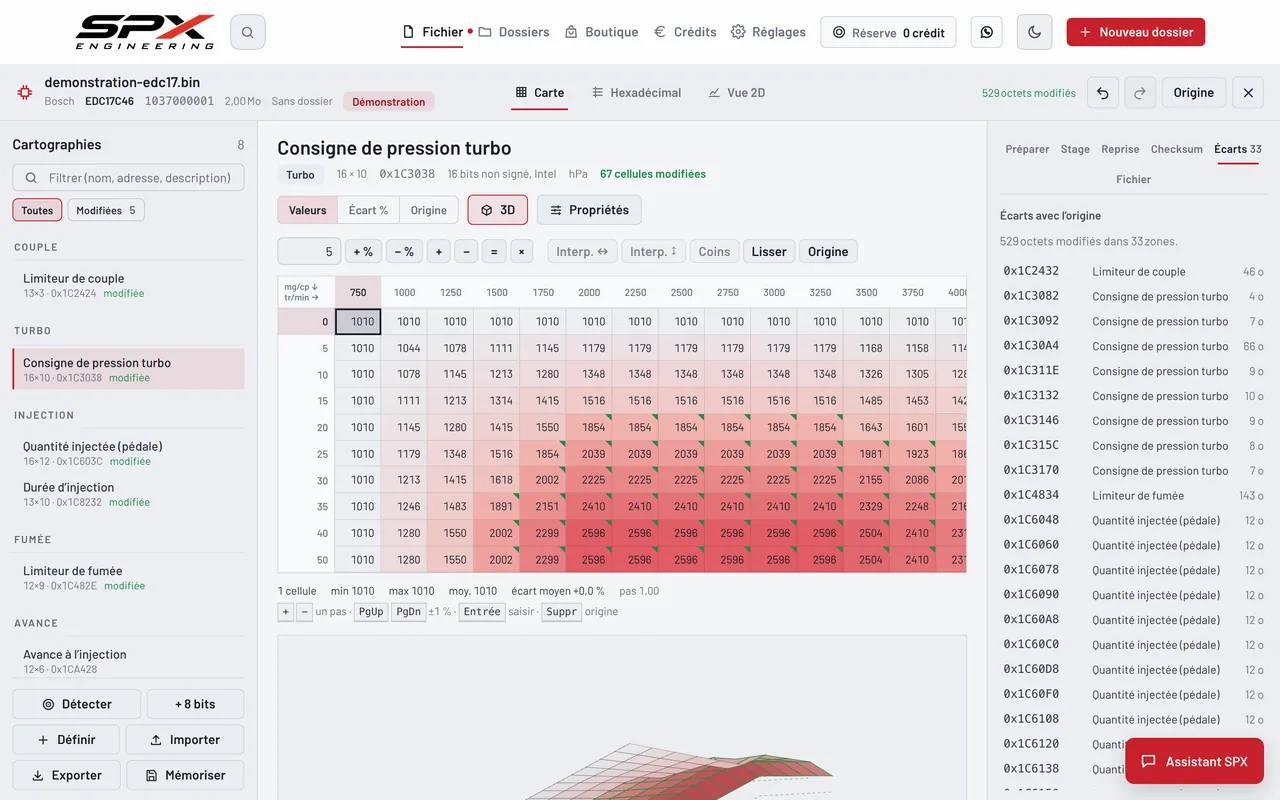This screenshot has height=800, width=1280.
Task: Open Réserve 0 crédit button
Action: (888, 32)
